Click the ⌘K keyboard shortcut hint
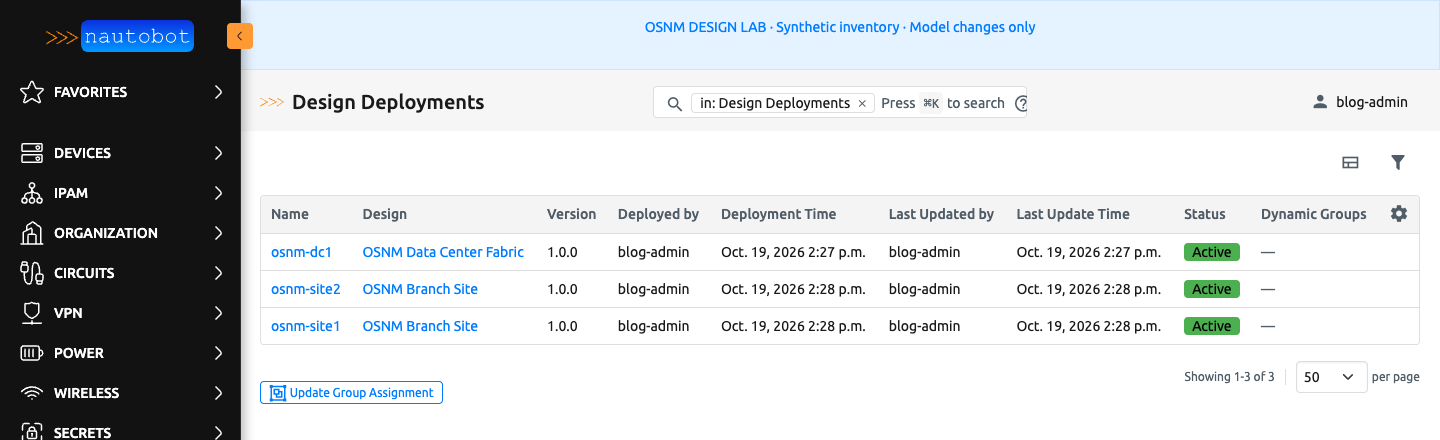The image size is (1440, 440). click(931, 103)
